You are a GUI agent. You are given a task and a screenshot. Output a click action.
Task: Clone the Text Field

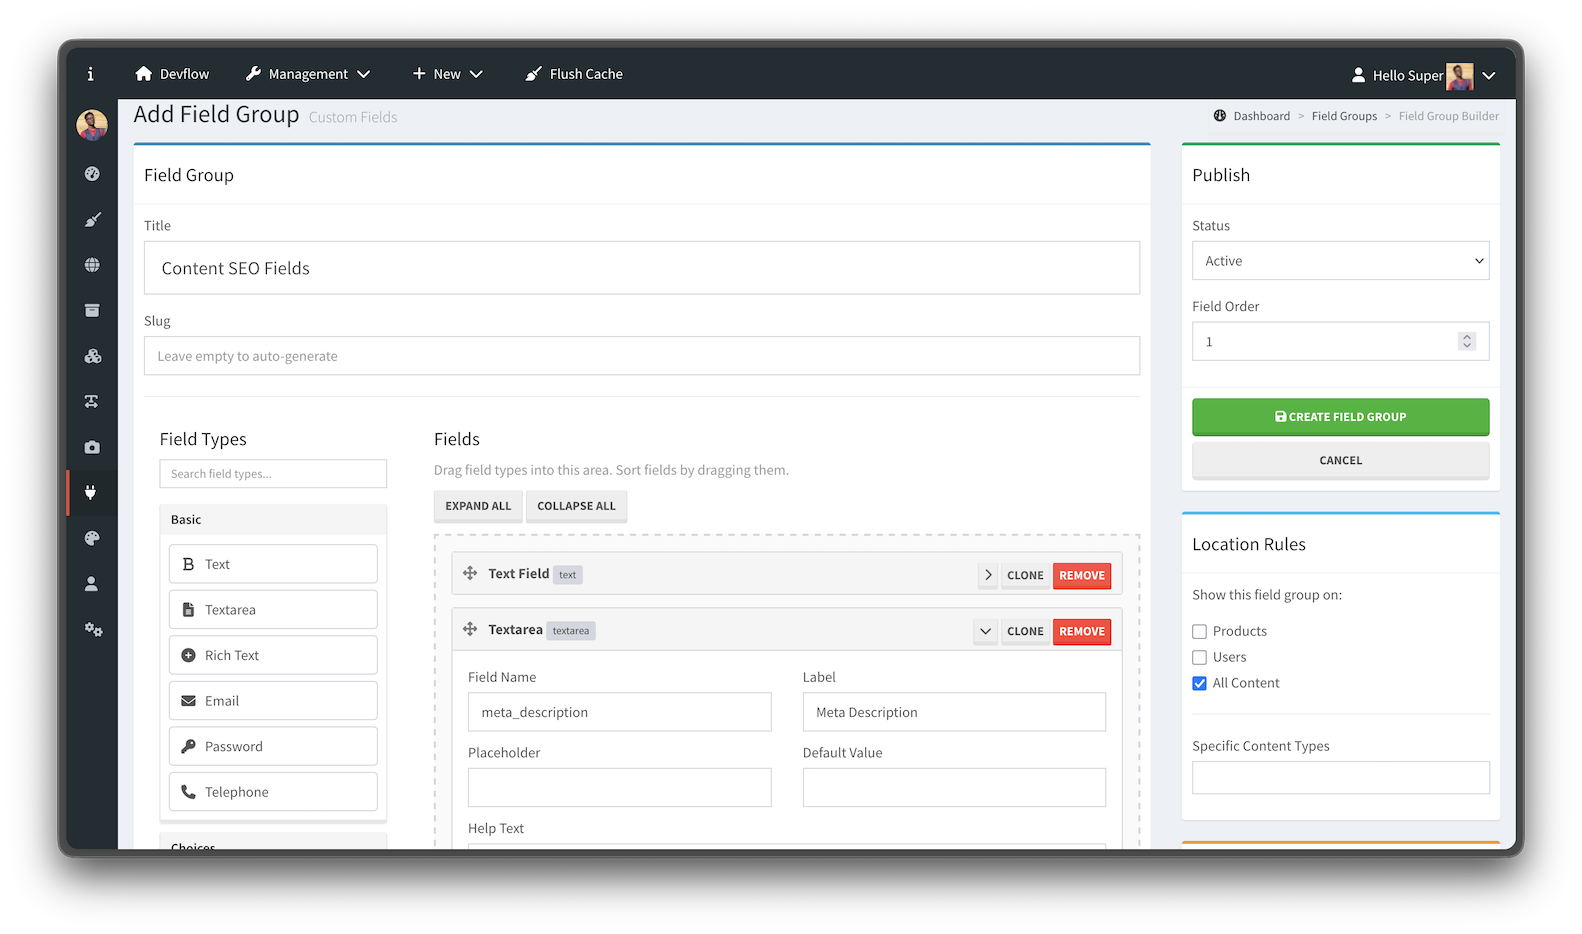click(x=1025, y=575)
